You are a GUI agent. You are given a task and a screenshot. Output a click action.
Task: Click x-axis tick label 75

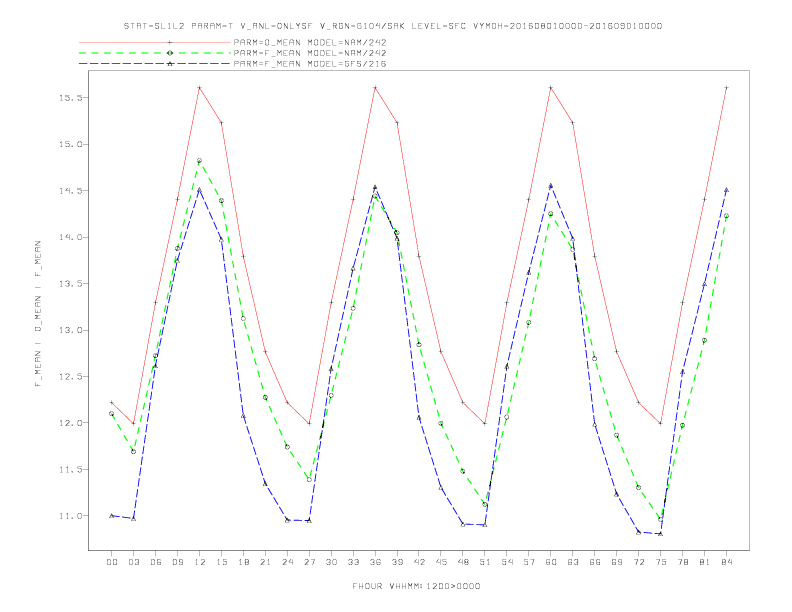pos(661,562)
